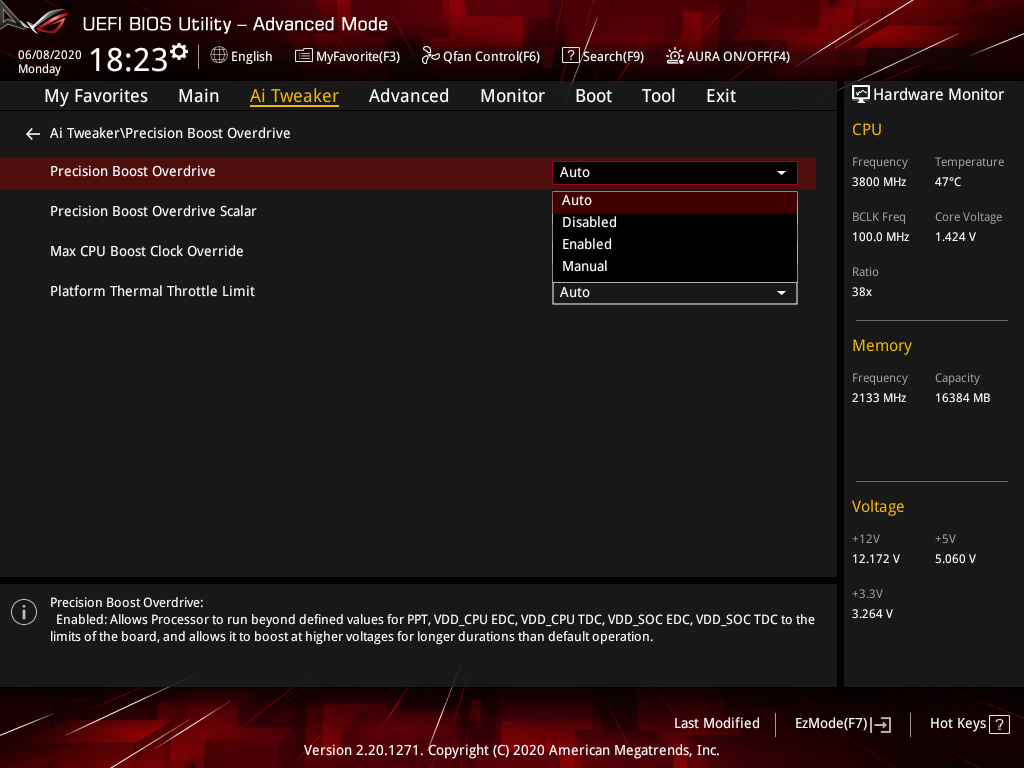Switch to the Main tab
The image size is (1024, 768).
(199, 96)
